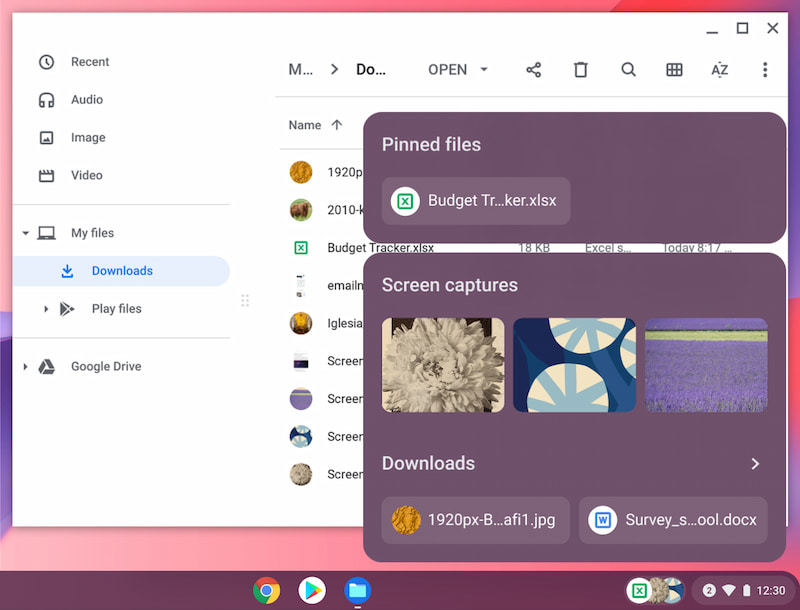Click the trash delete icon
Image resolution: width=800 pixels, height=610 pixels.
(581, 70)
